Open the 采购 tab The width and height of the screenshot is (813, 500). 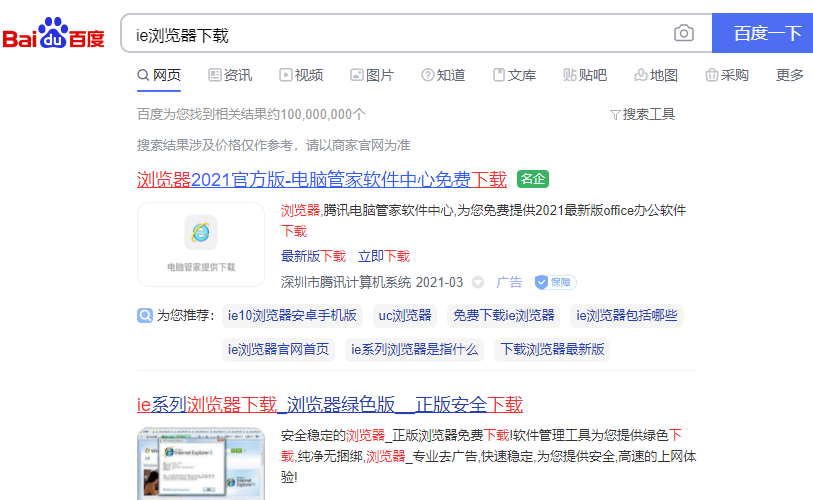point(727,75)
